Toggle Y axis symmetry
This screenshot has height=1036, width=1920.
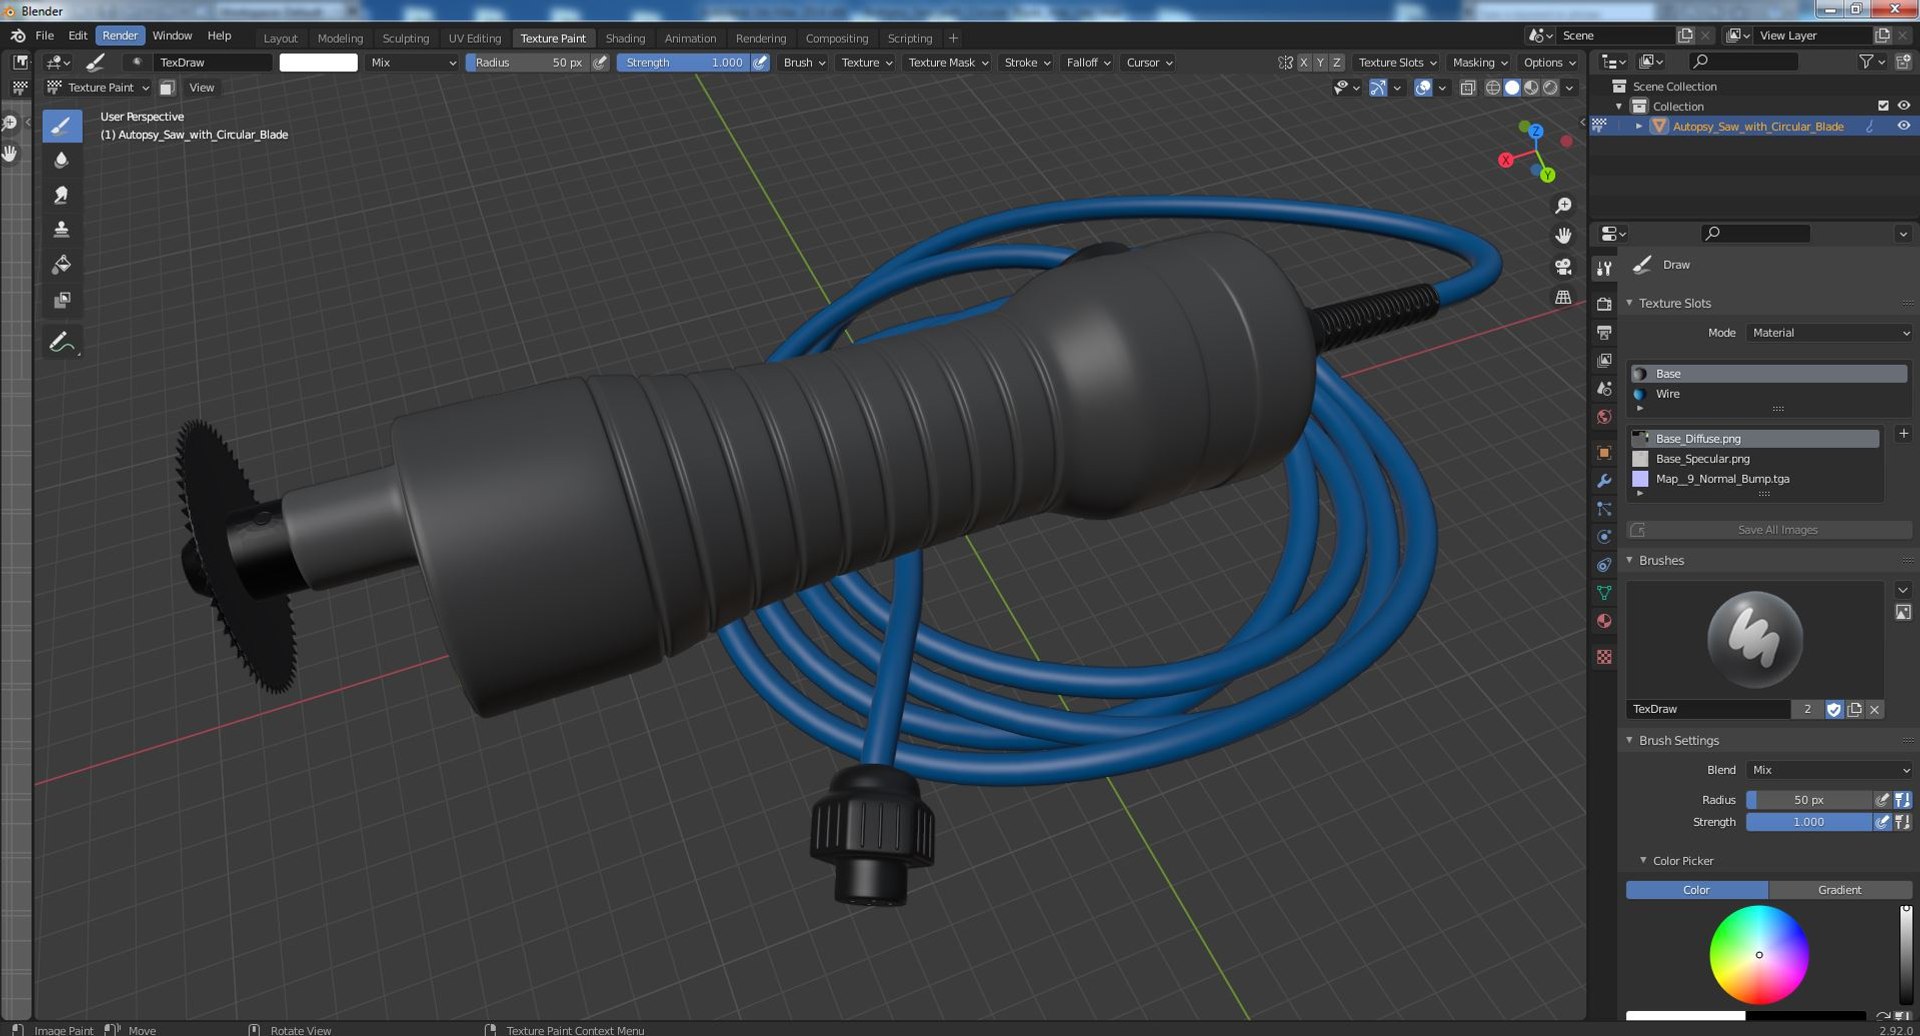(1320, 62)
